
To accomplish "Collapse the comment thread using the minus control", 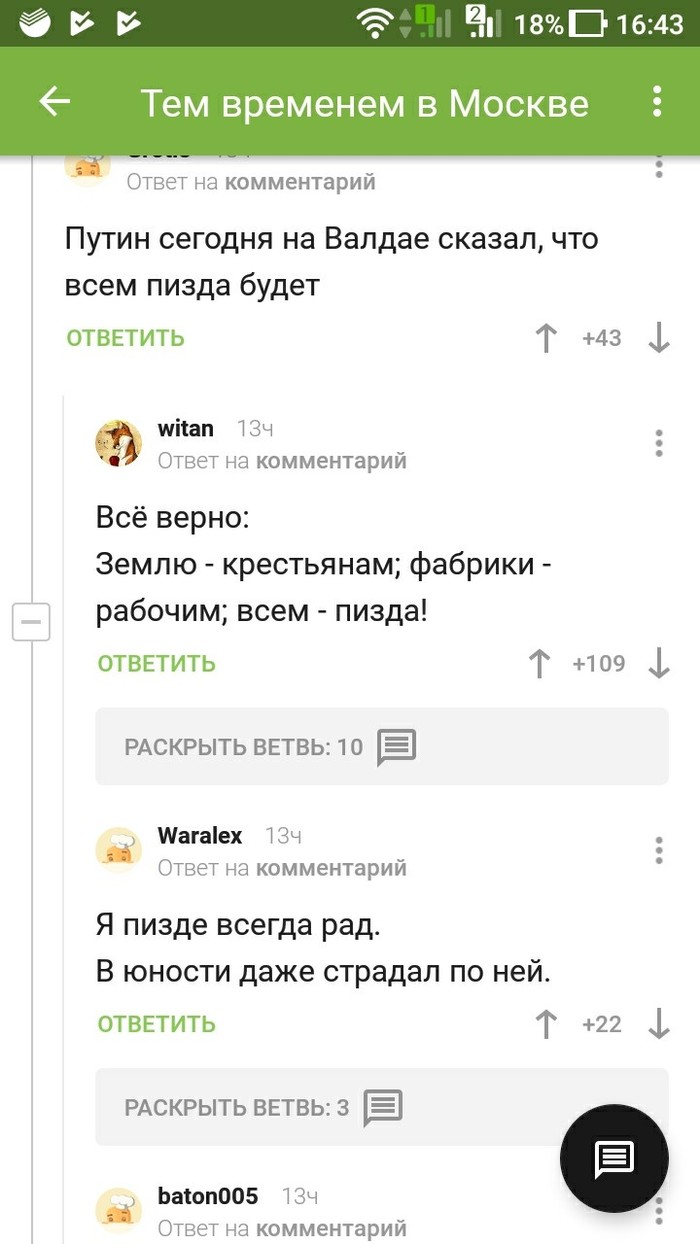I will [31, 622].
